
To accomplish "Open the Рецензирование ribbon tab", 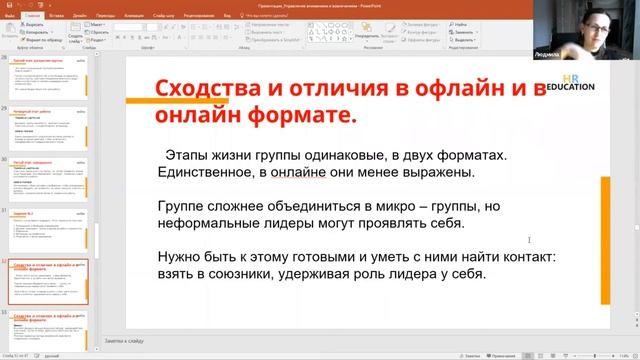I will pos(199,16).
